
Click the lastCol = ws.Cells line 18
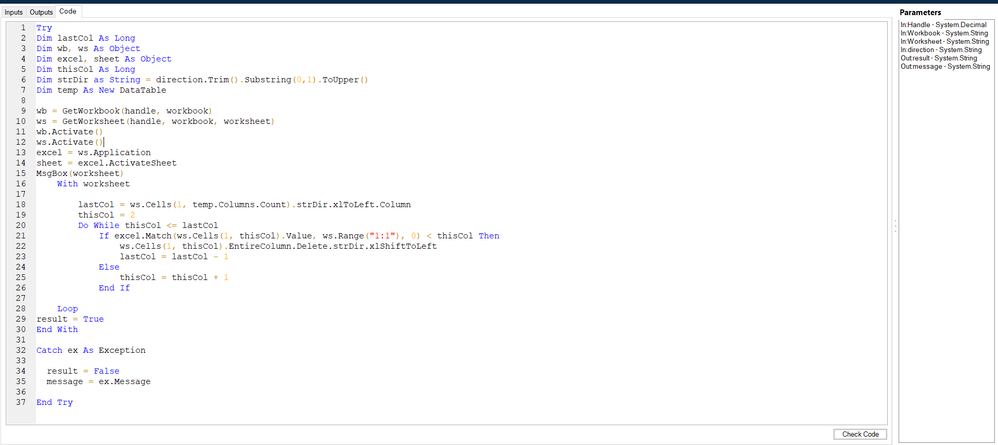tap(244, 204)
